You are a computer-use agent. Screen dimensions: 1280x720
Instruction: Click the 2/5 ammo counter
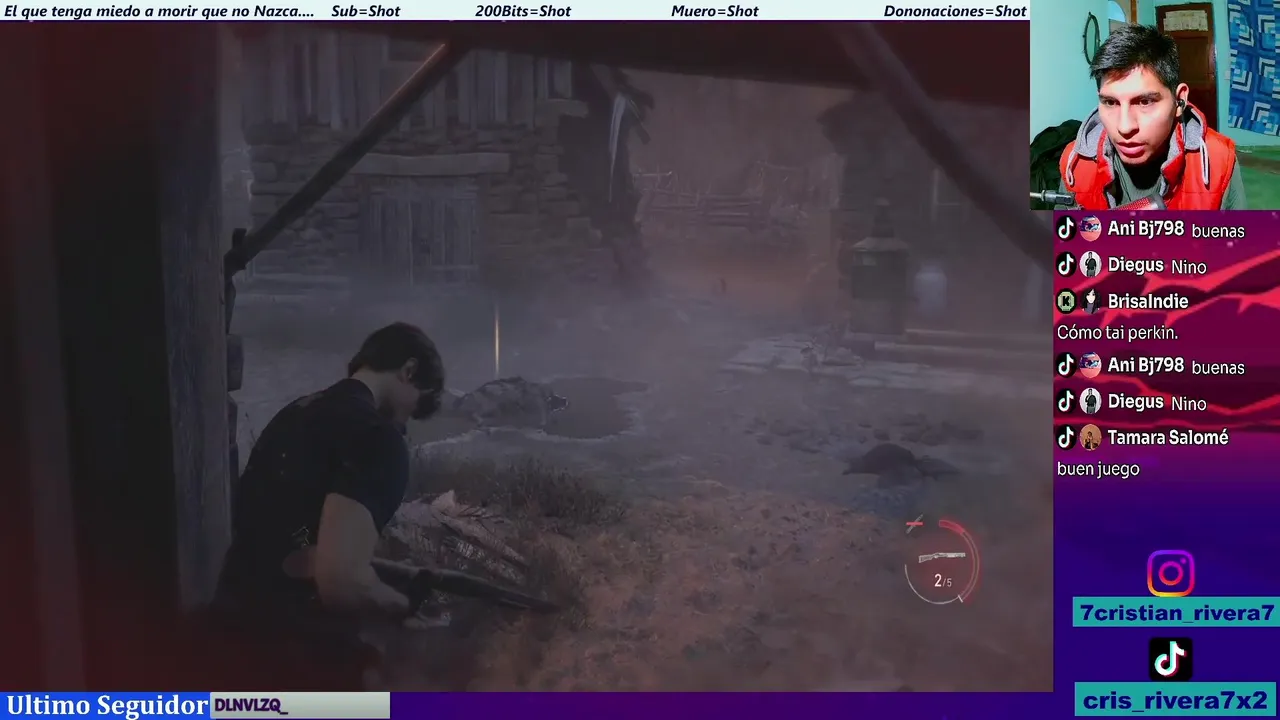[x=942, y=581]
